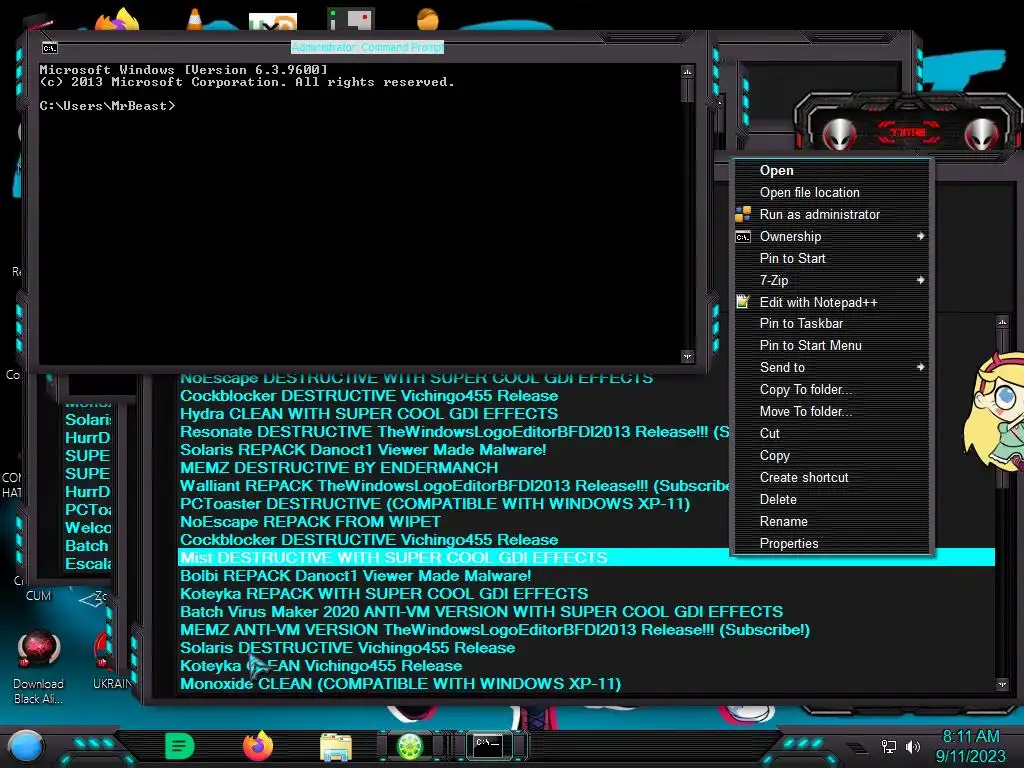Select Solaris DESTRUCTIVE Vichingo455 Release
The image size is (1024, 768).
click(347, 648)
